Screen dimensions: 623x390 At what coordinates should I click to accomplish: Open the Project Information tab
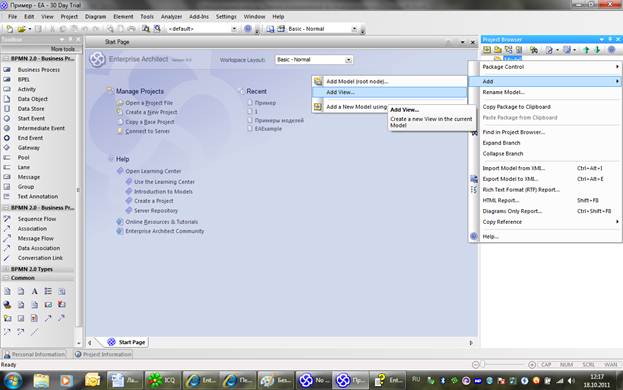click(x=103, y=354)
